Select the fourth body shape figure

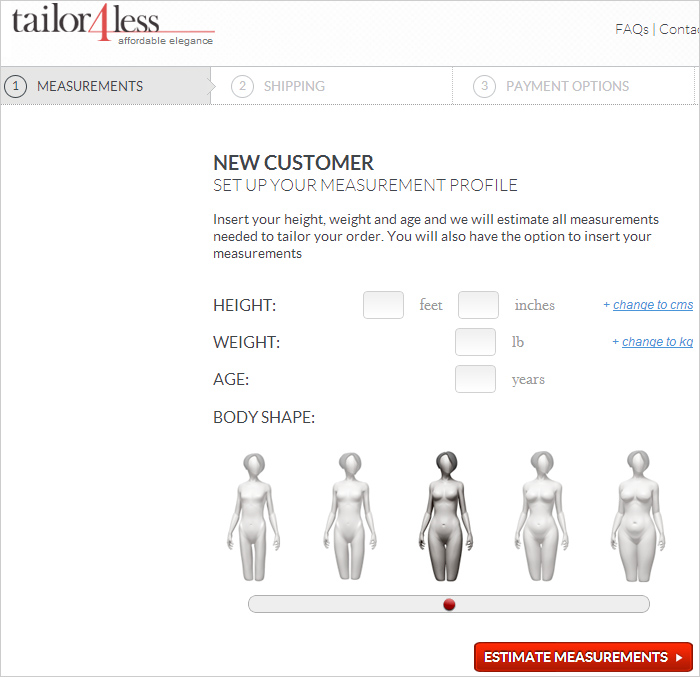pyautogui.click(x=542, y=516)
